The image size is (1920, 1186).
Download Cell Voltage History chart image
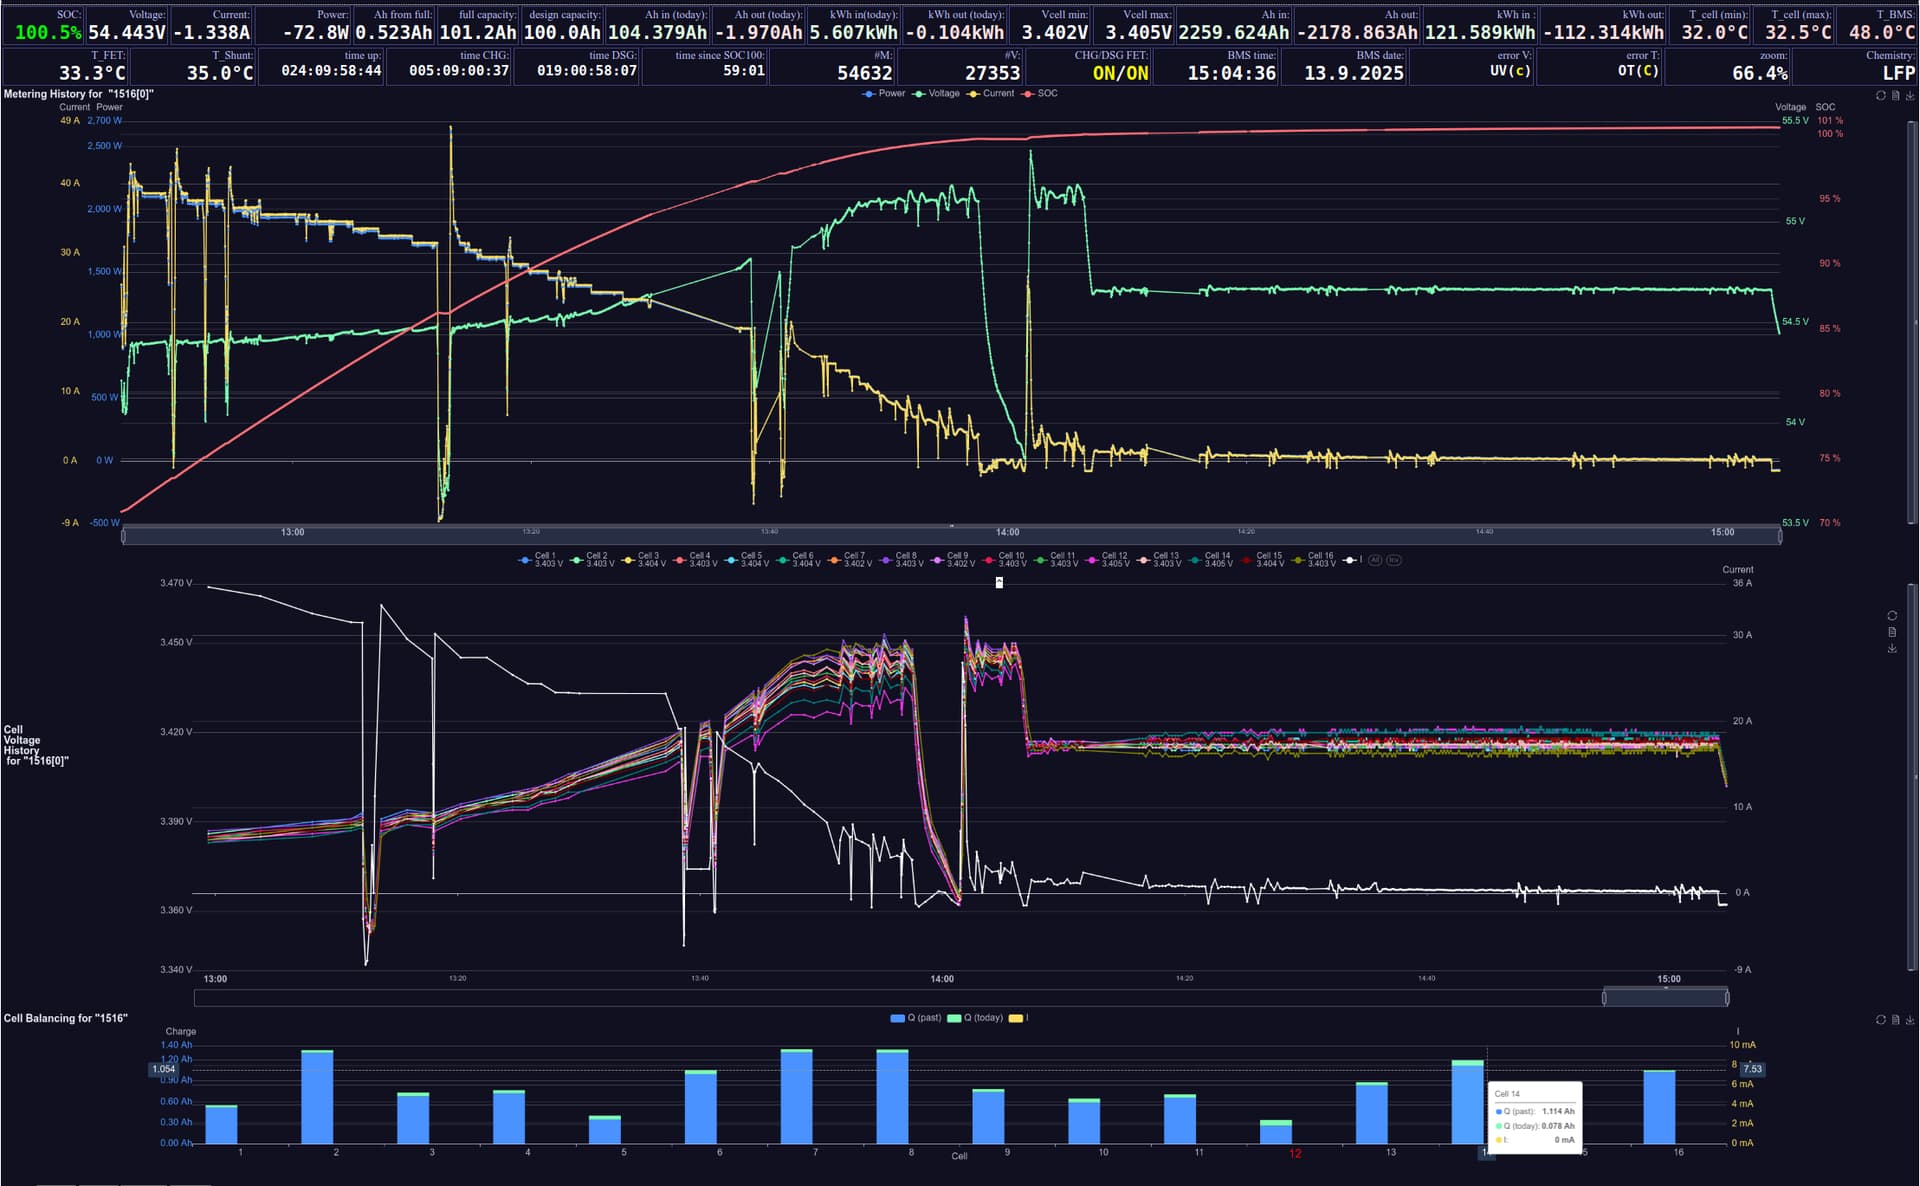point(1892,649)
